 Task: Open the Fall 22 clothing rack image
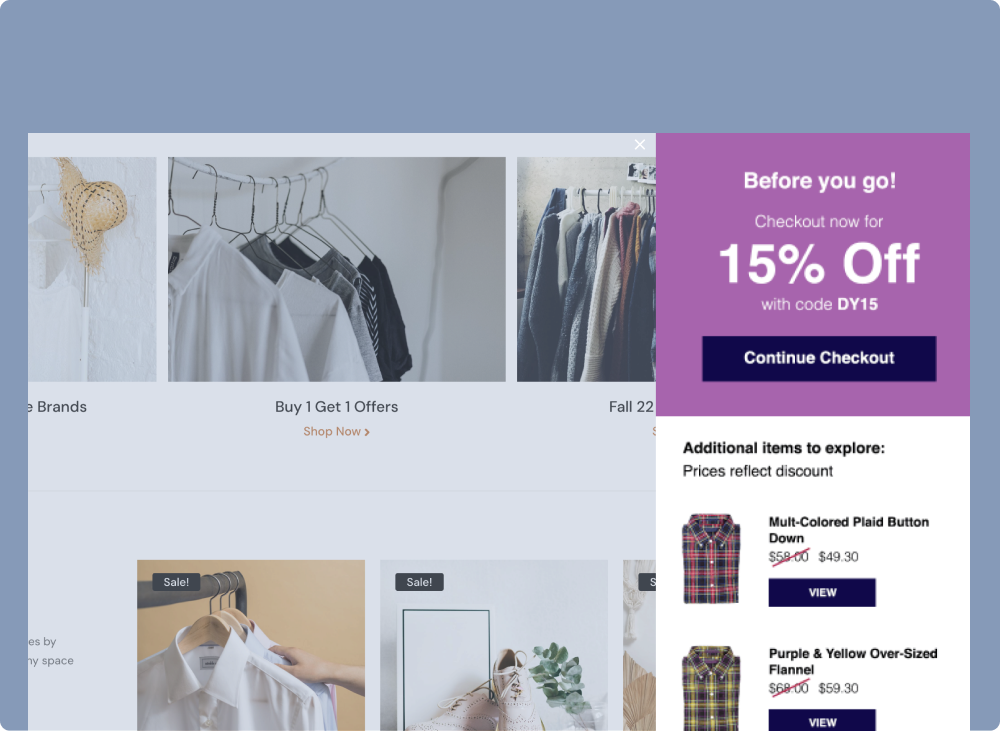586,269
